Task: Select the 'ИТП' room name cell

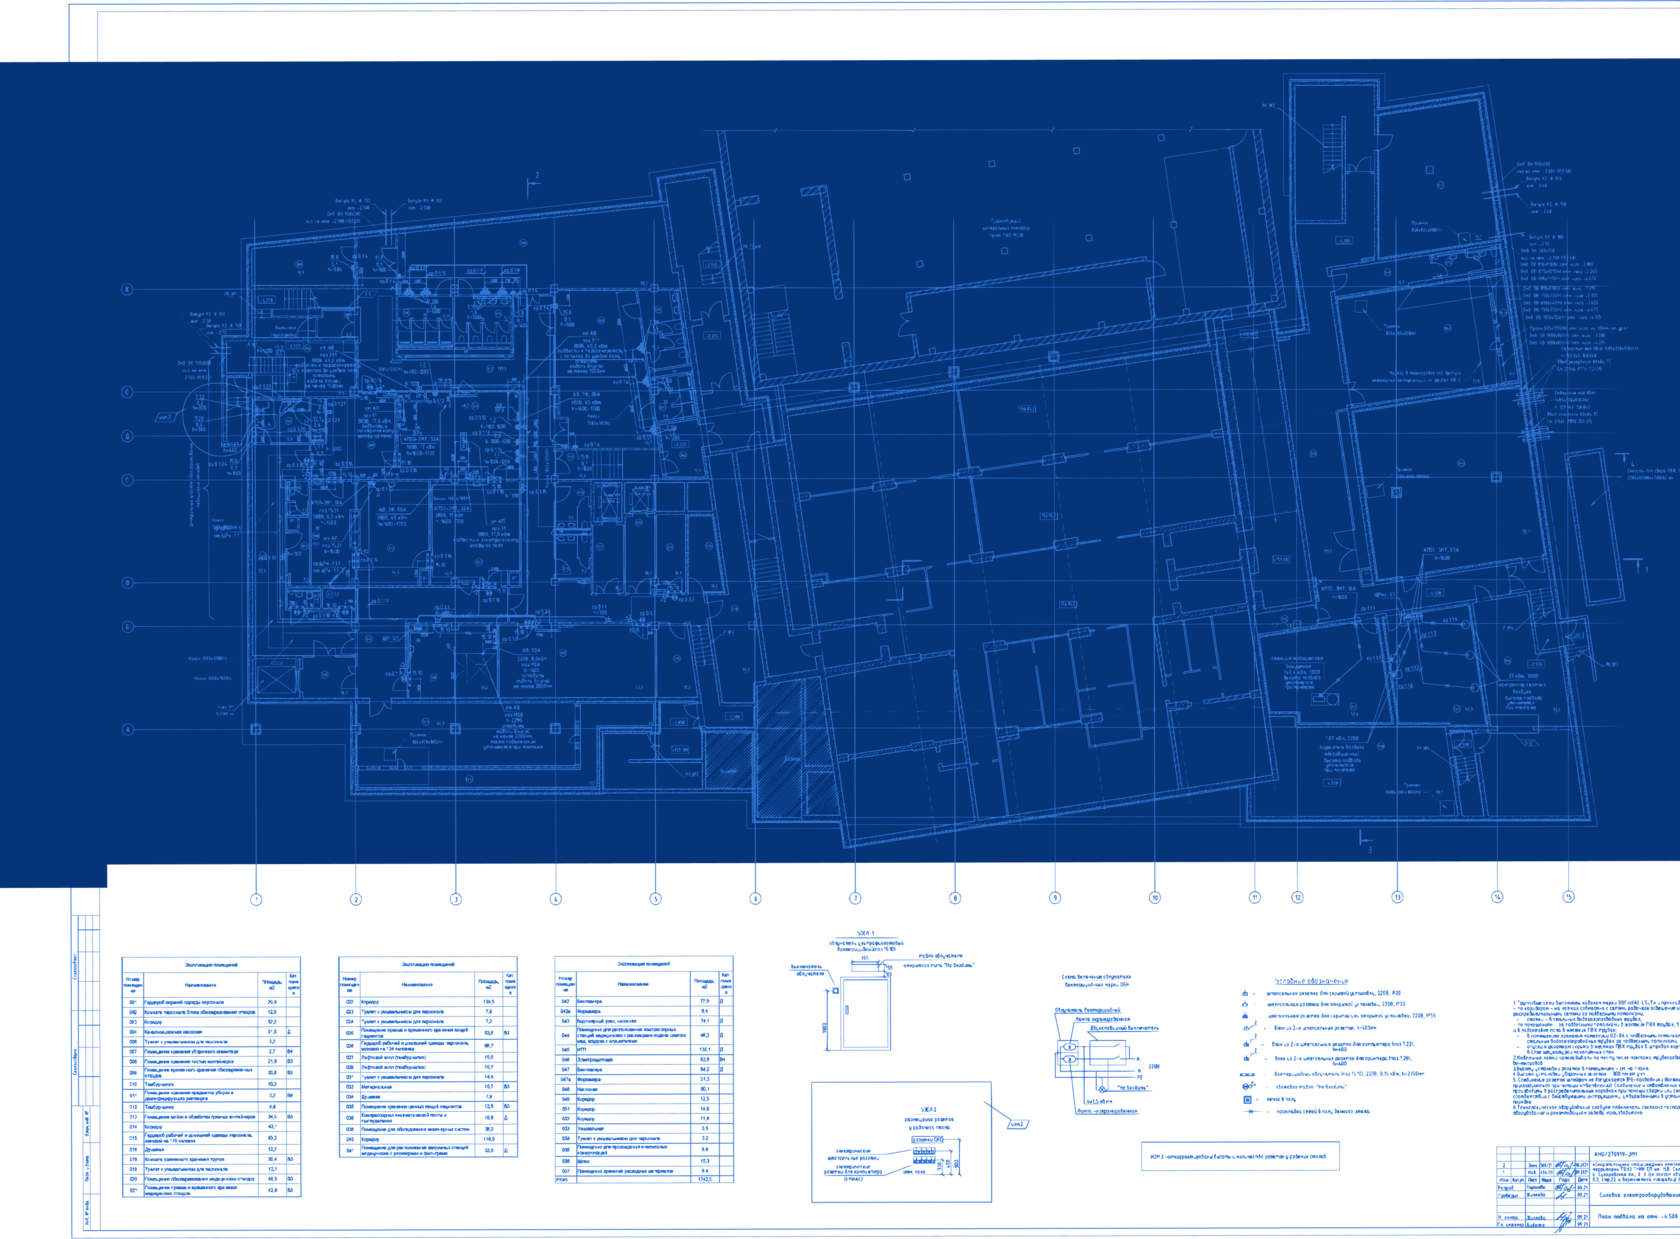Action: (632, 1050)
